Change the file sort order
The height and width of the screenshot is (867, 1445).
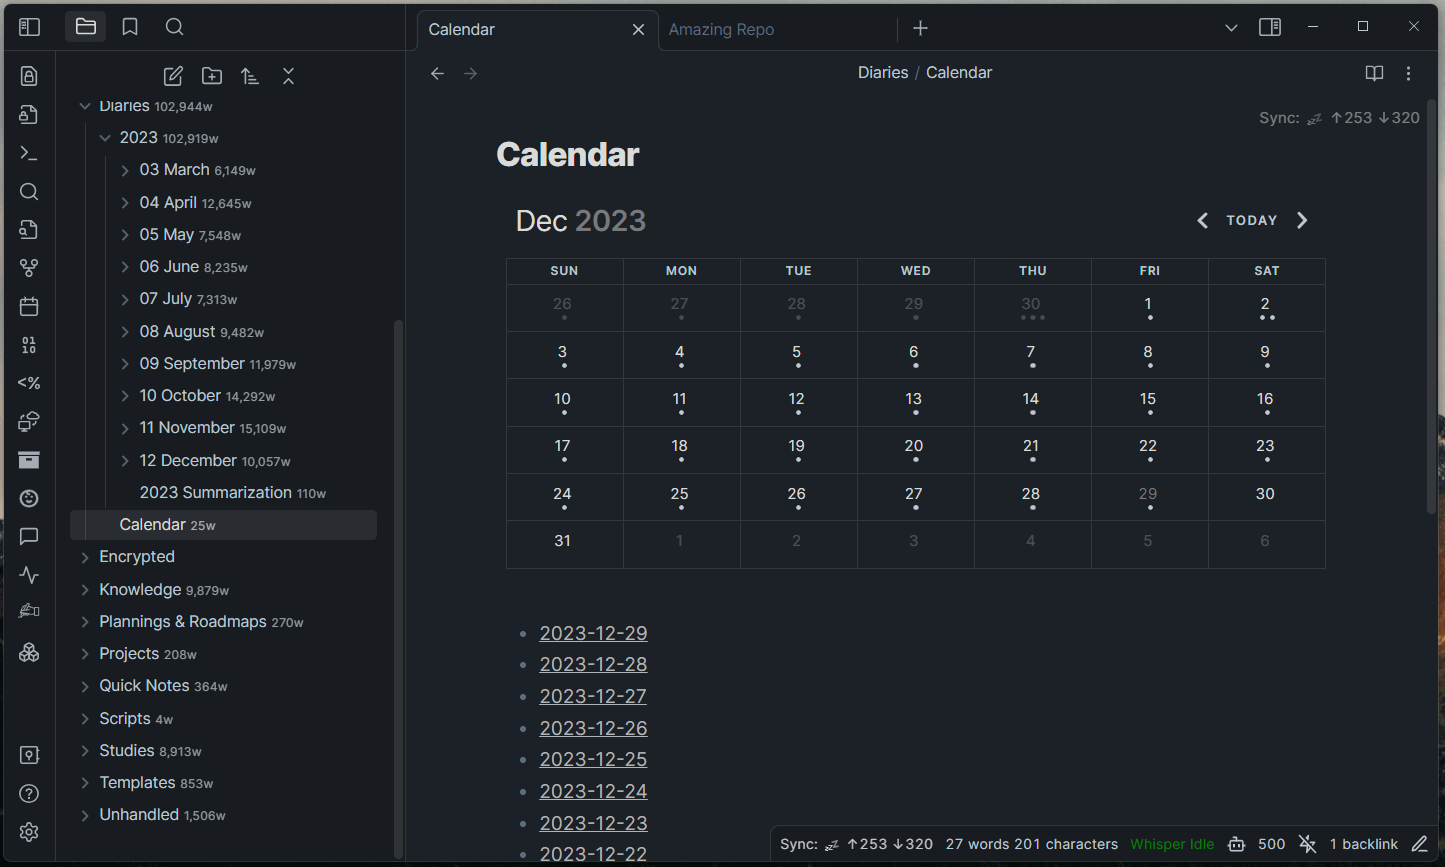coord(250,76)
